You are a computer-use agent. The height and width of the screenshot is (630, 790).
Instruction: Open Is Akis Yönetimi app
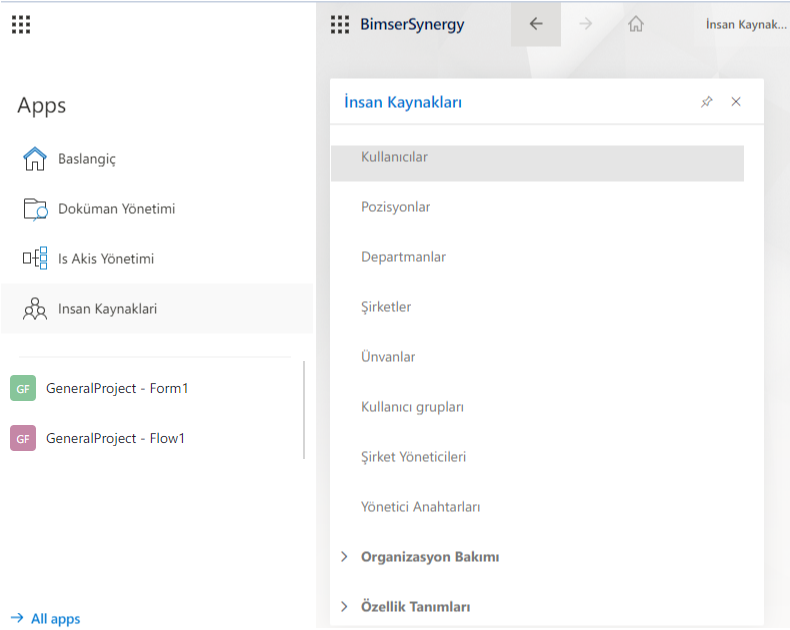pyautogui.click(x=106, y=259)
